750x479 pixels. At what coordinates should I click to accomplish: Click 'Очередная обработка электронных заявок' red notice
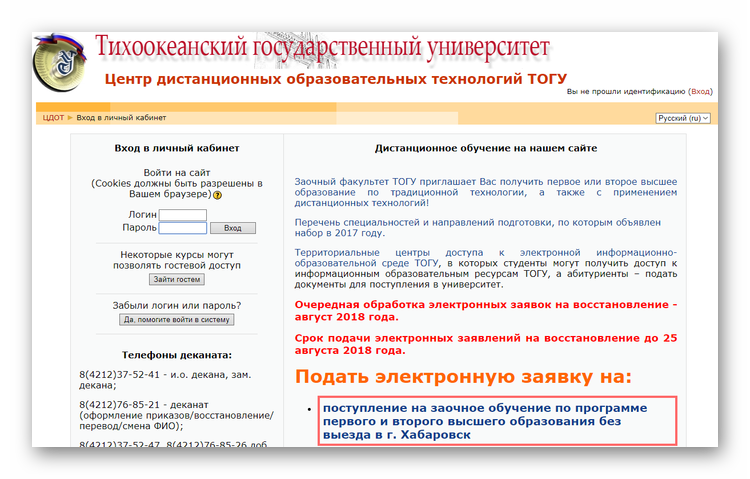click(485, 311)
